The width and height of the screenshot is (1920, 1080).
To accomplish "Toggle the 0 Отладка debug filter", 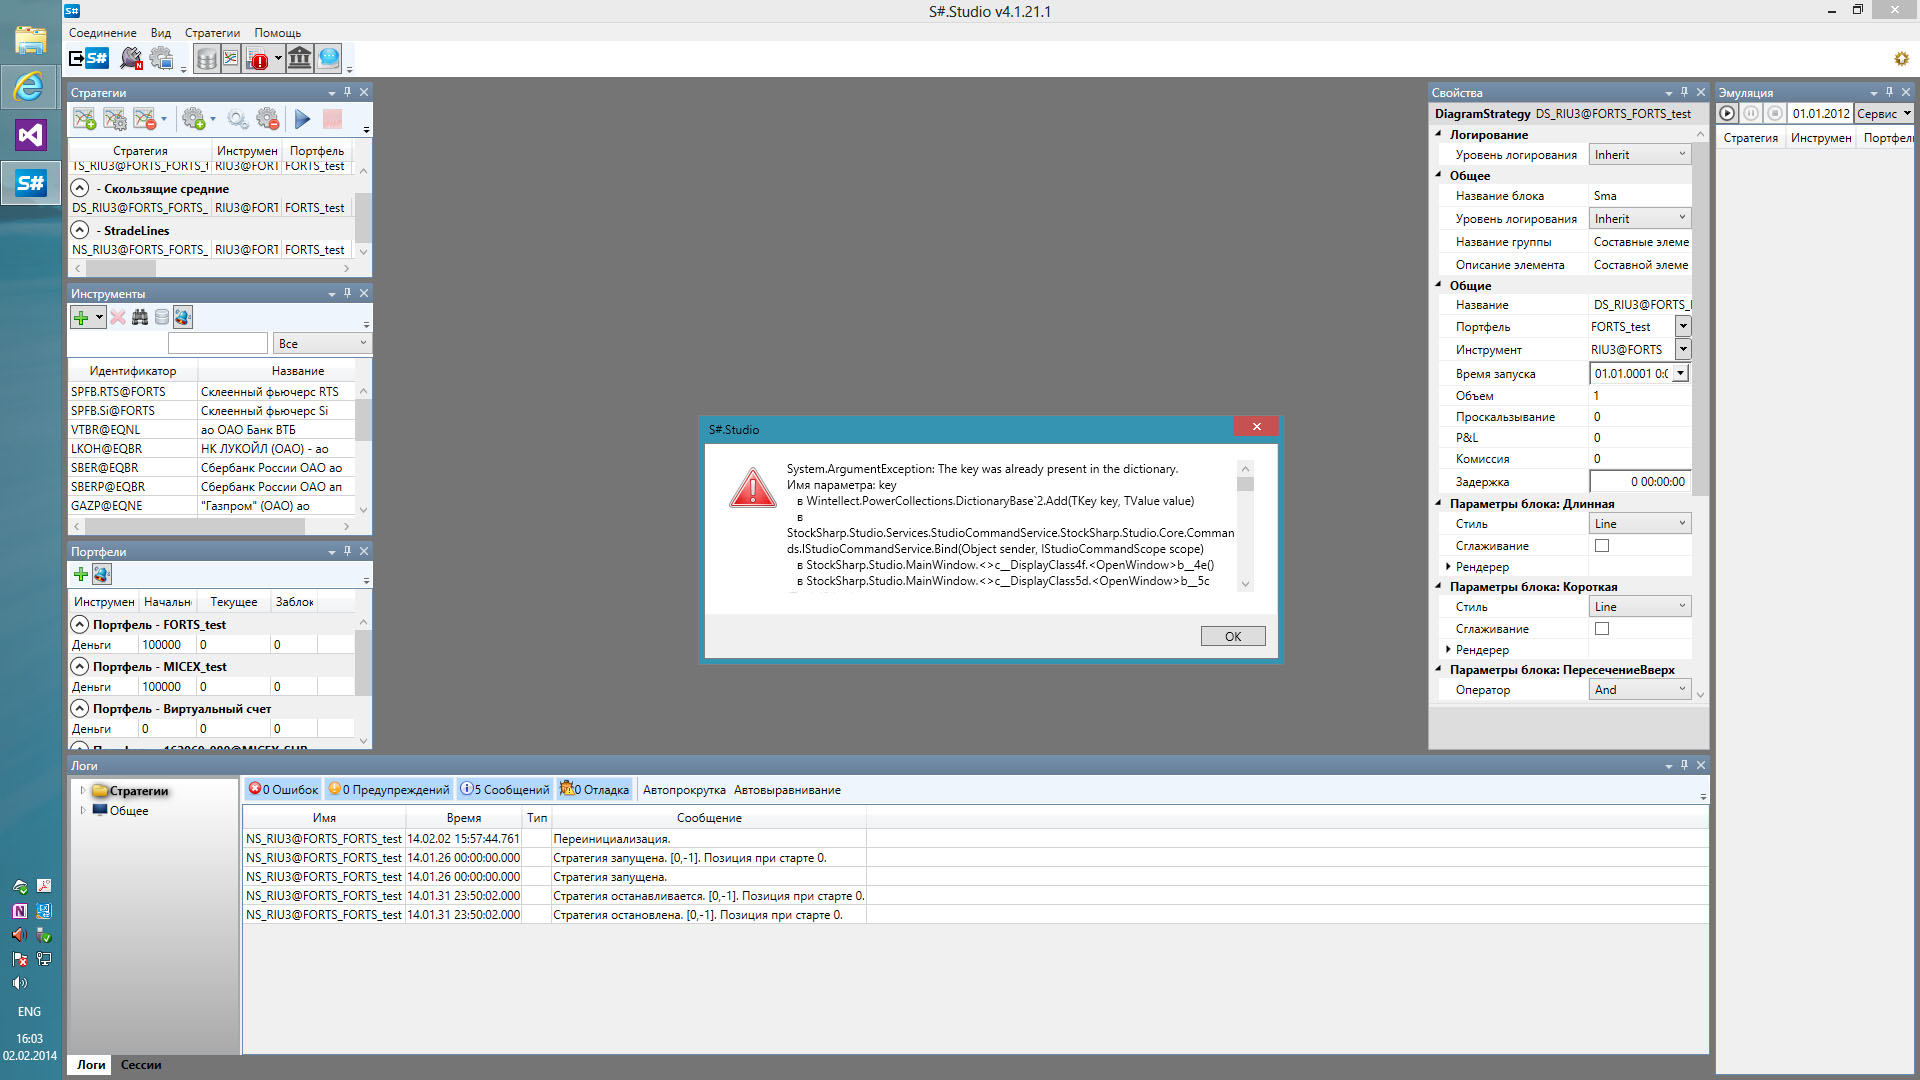I will 595,790.
